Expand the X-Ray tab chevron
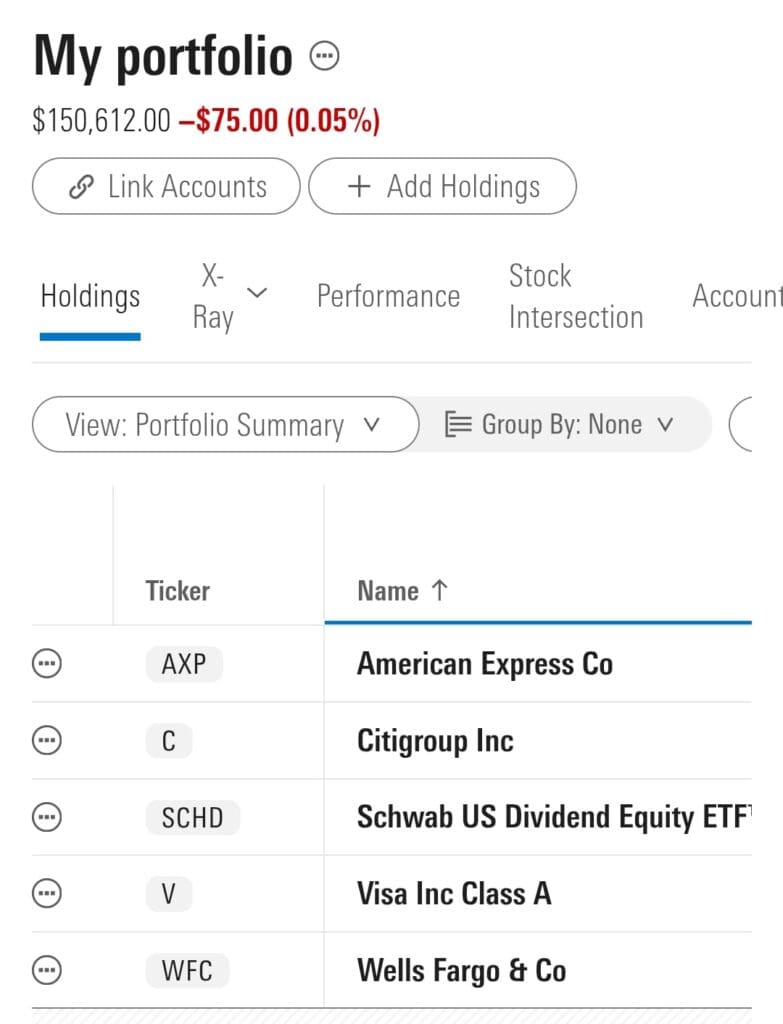 point(257,293)
